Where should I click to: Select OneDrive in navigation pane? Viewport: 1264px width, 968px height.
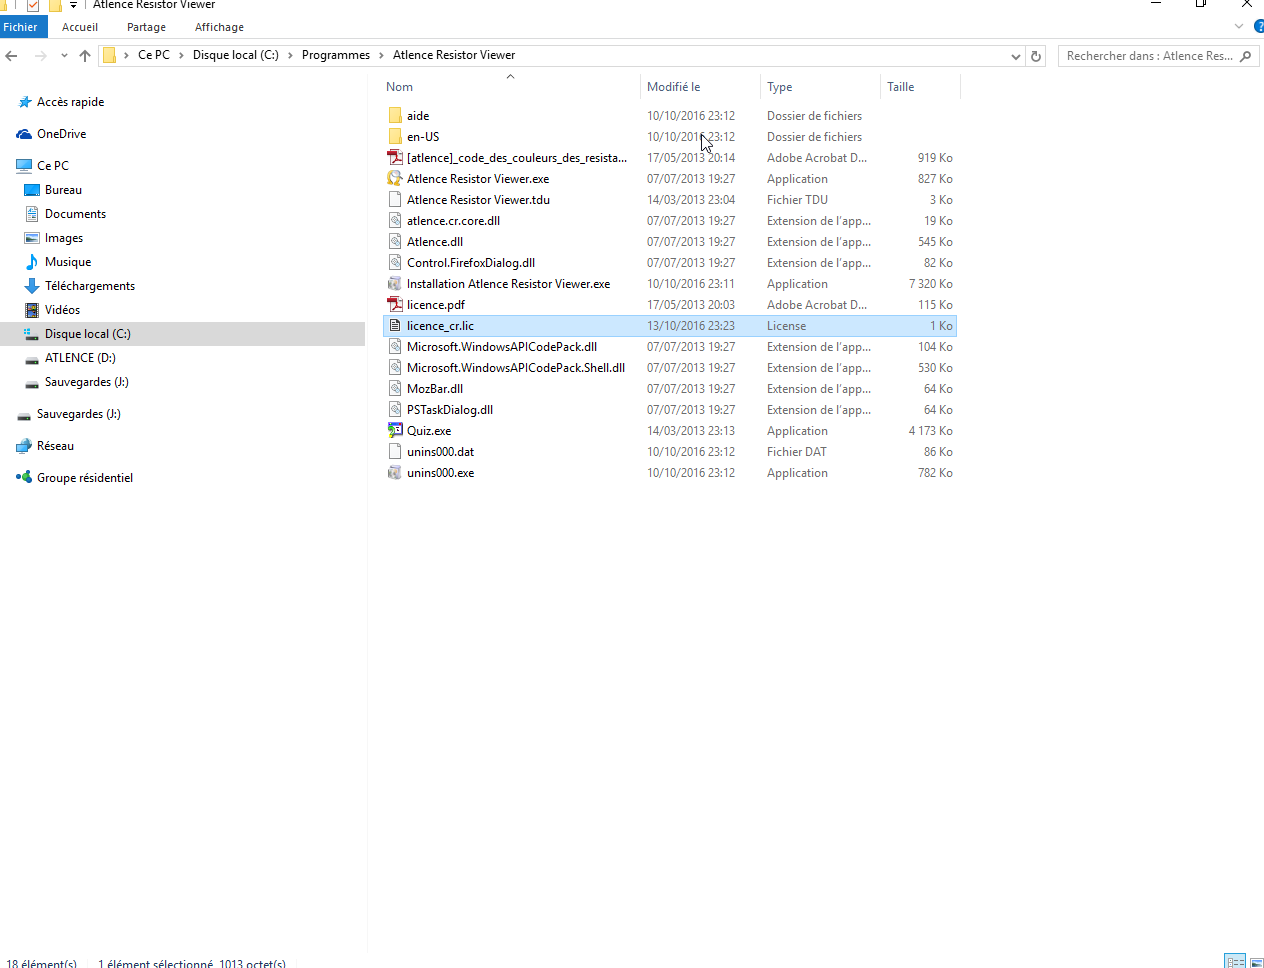click(61, 134)
